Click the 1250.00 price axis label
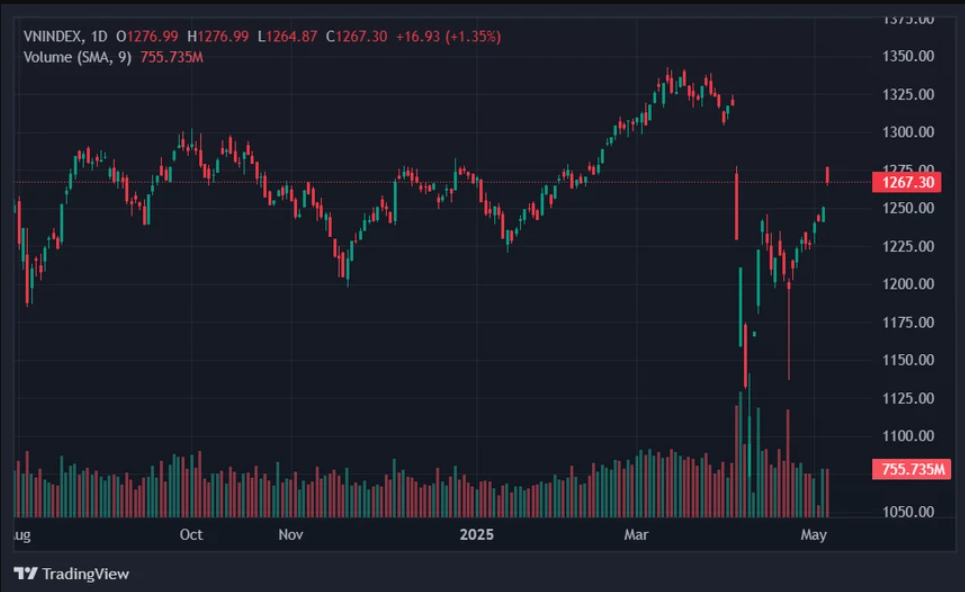 pyautogui.click(x=908, y=208)
